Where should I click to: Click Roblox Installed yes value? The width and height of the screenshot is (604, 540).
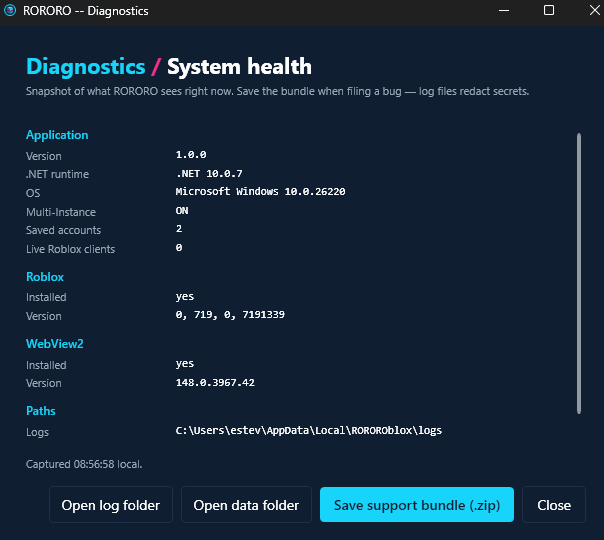tap(185, 297)
